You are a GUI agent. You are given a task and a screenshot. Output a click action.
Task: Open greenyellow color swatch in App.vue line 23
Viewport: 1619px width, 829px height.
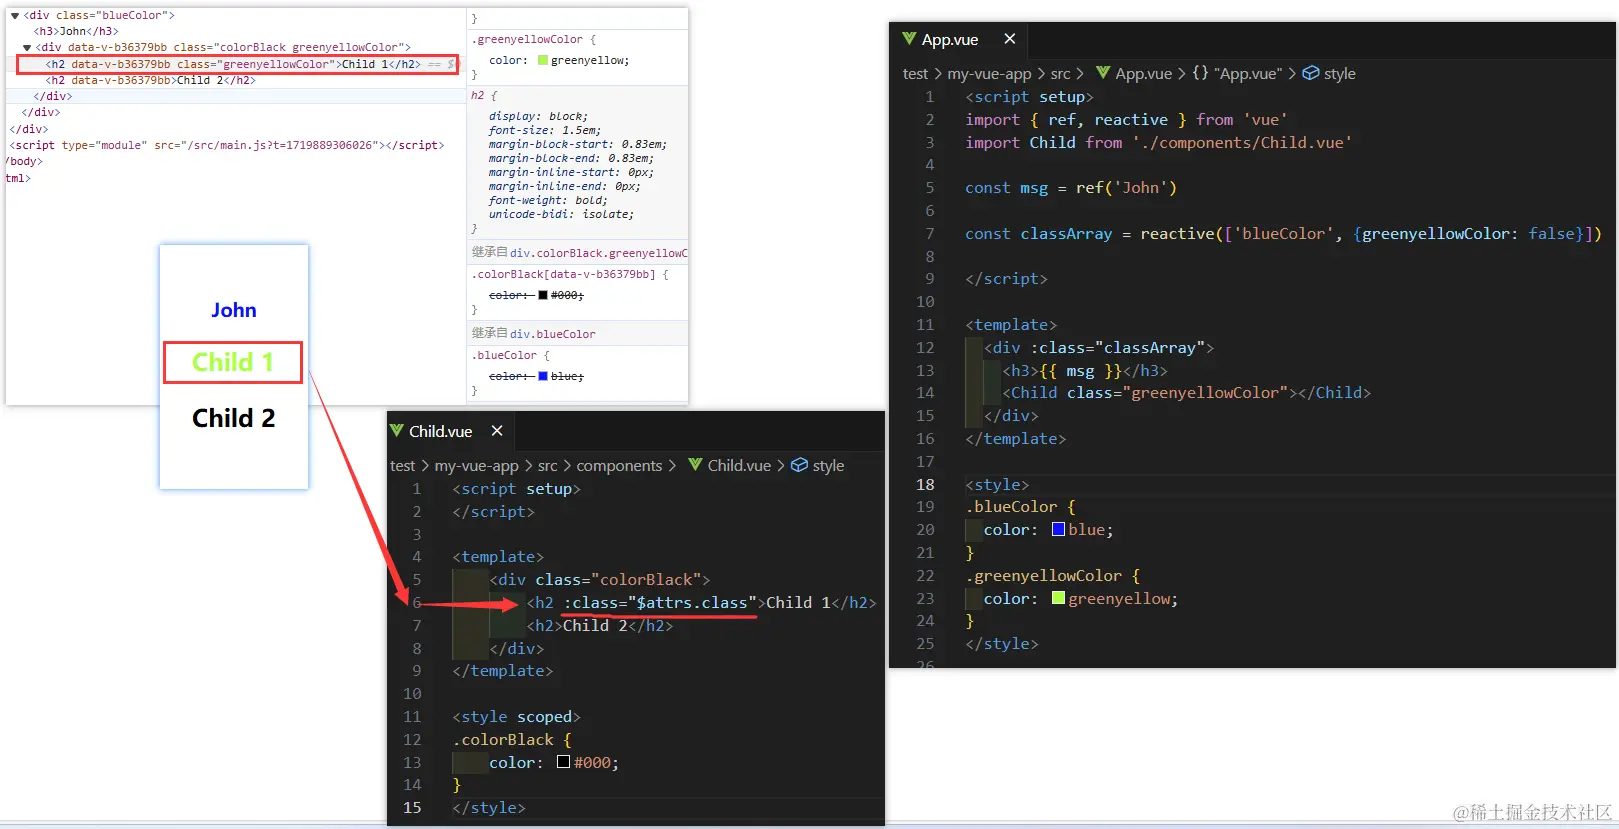(x=1058, y=599)
